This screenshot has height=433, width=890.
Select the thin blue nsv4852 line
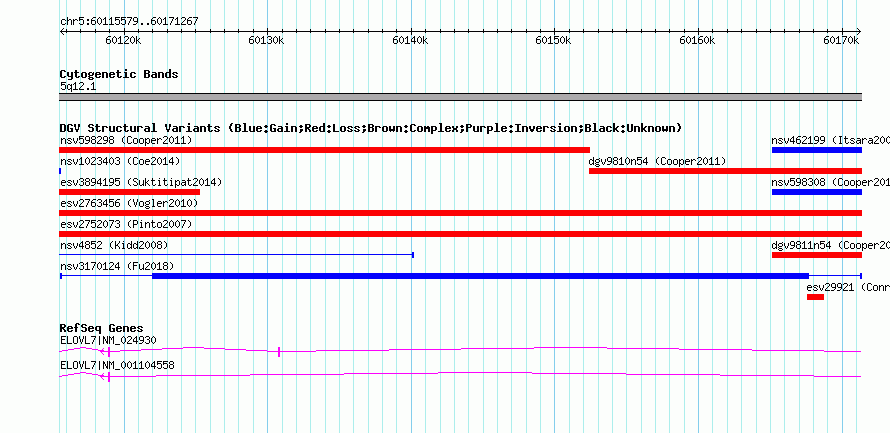pyautogui.click(x=236, y=255)
